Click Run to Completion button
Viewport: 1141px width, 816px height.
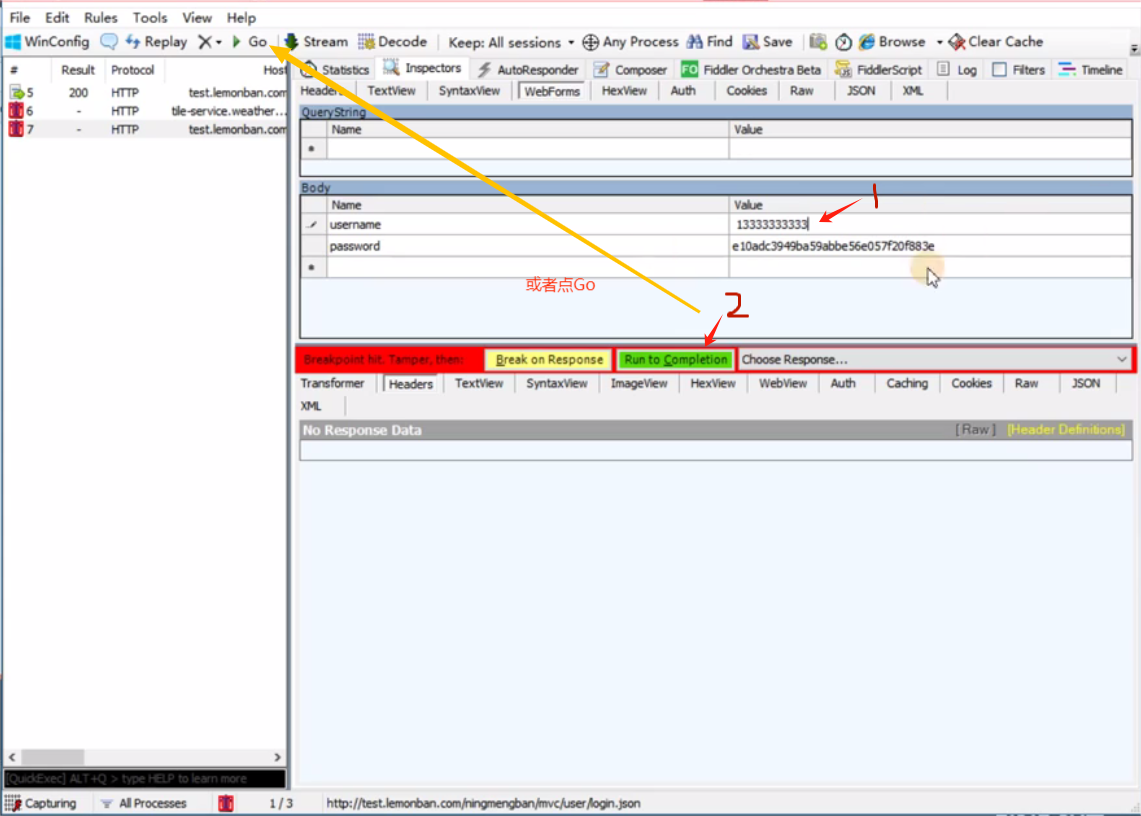(675, 359)
